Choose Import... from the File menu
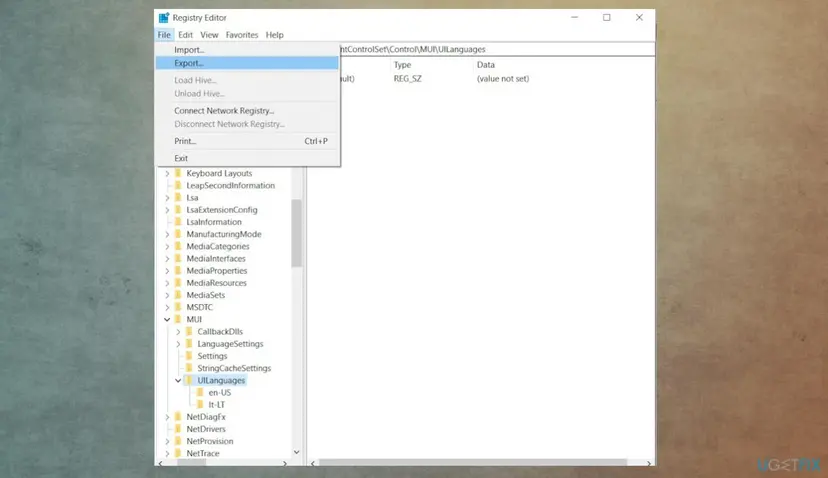The image size is (828, 478). click(247, 50)
